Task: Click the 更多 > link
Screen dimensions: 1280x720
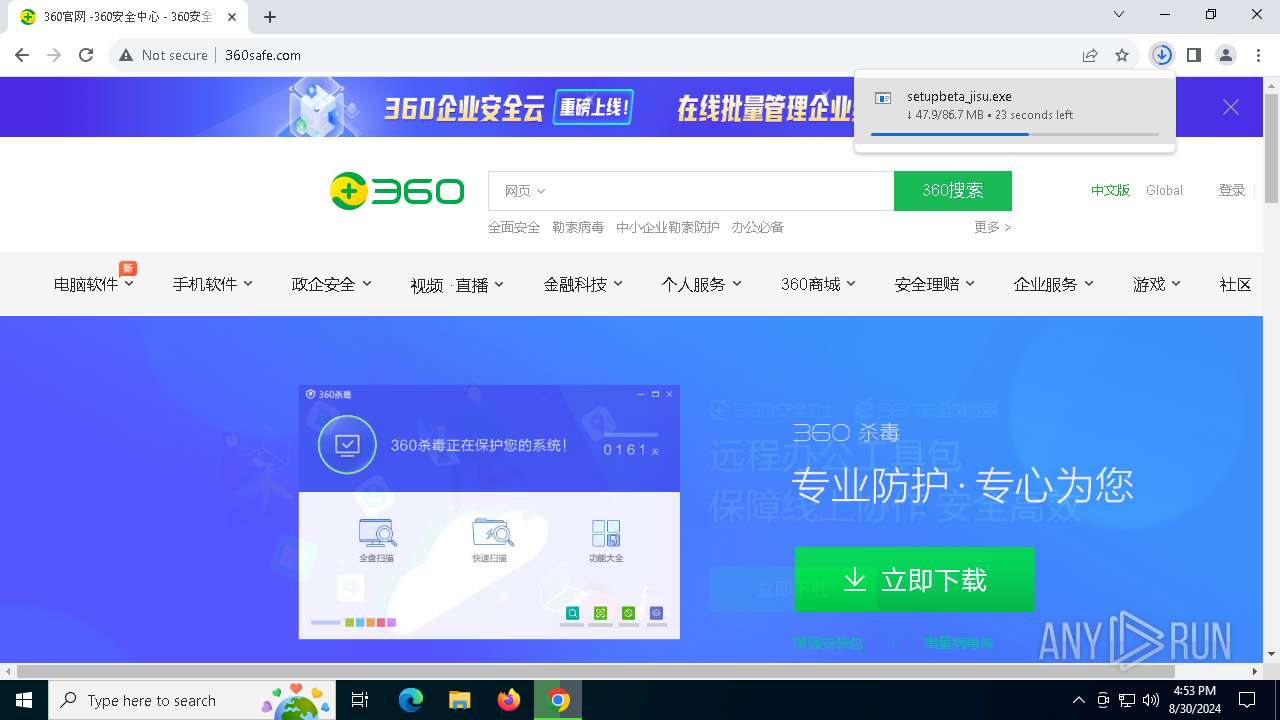Action: (993, 227)
